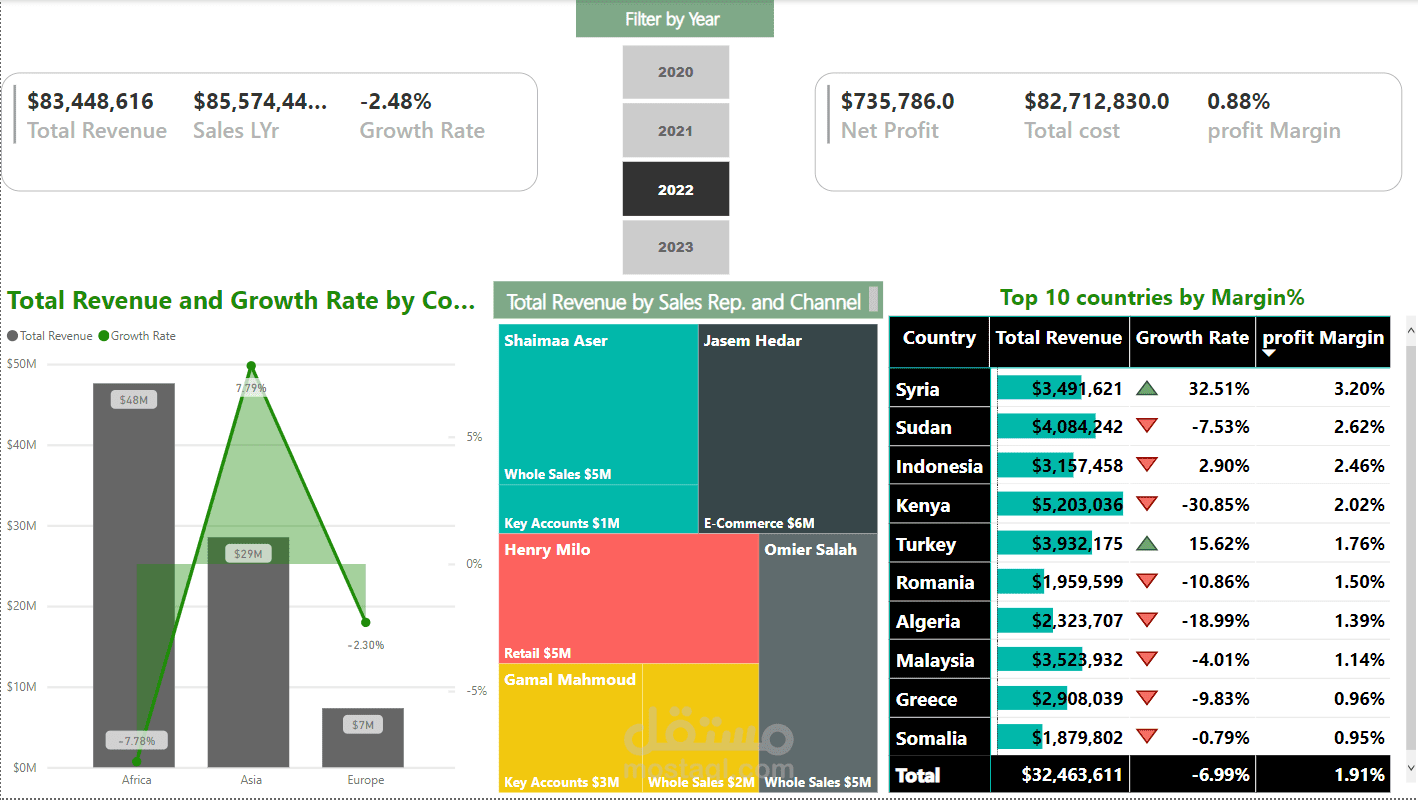Select year 2020 in the slicer

point(676,72)
